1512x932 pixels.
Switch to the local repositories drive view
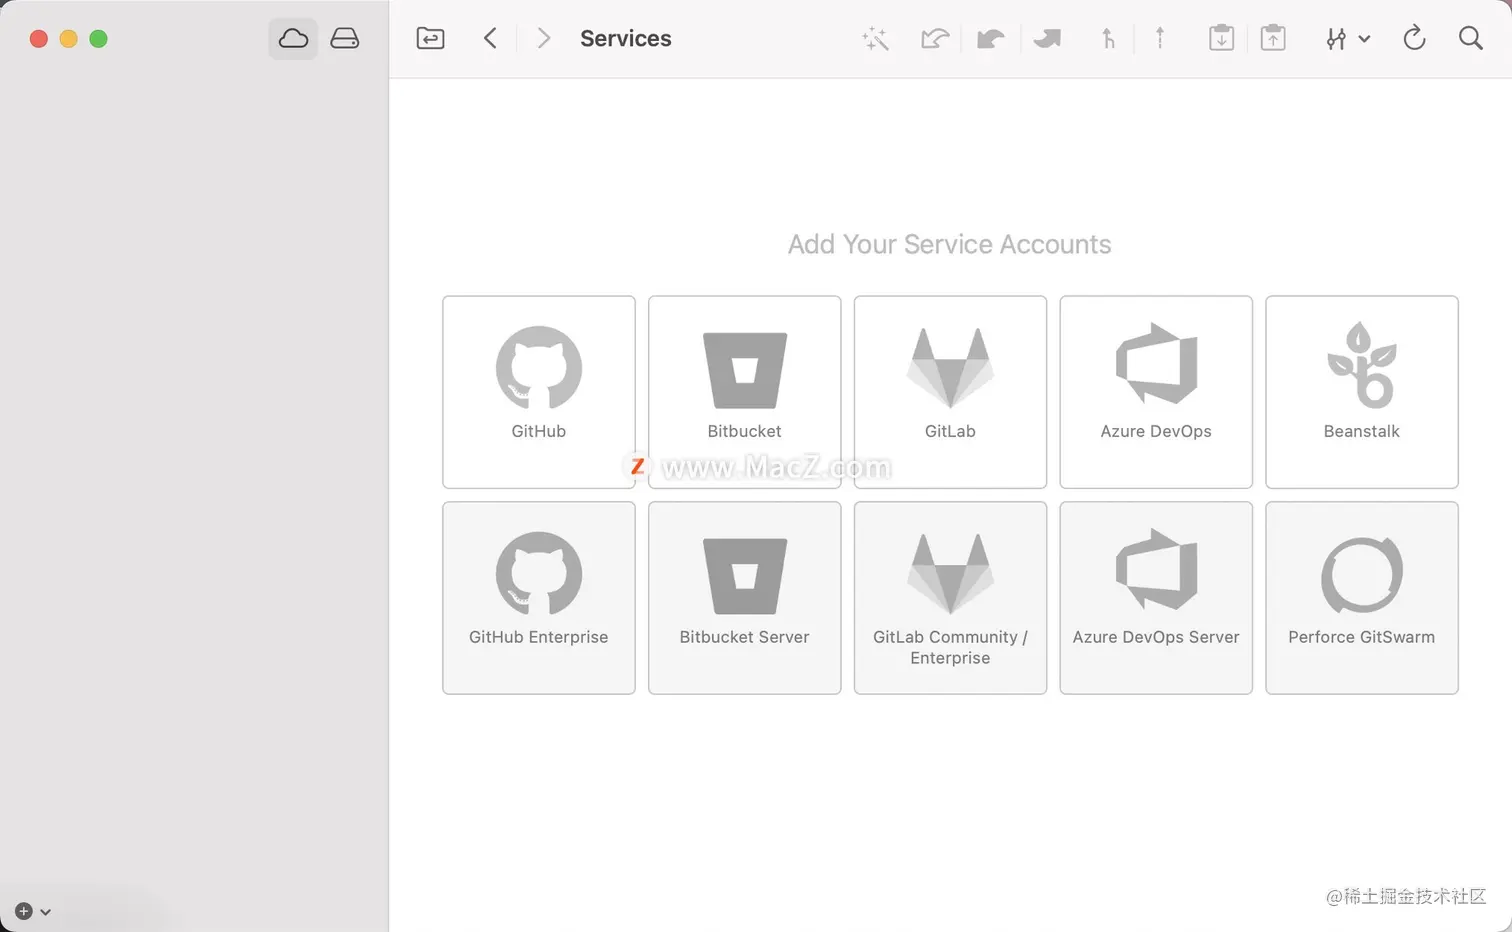point(345,39)
